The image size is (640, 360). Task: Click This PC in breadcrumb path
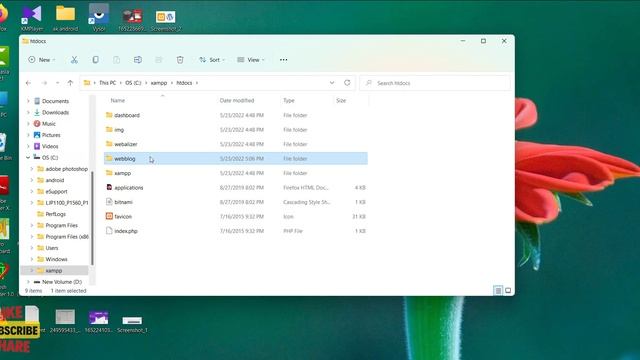click(108, 83)
